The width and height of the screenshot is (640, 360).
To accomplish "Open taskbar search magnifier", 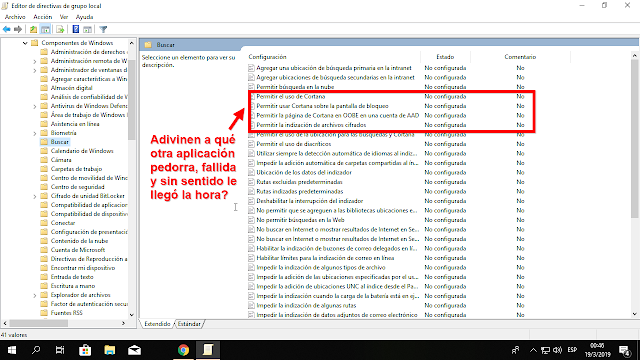I will (36, 350).
